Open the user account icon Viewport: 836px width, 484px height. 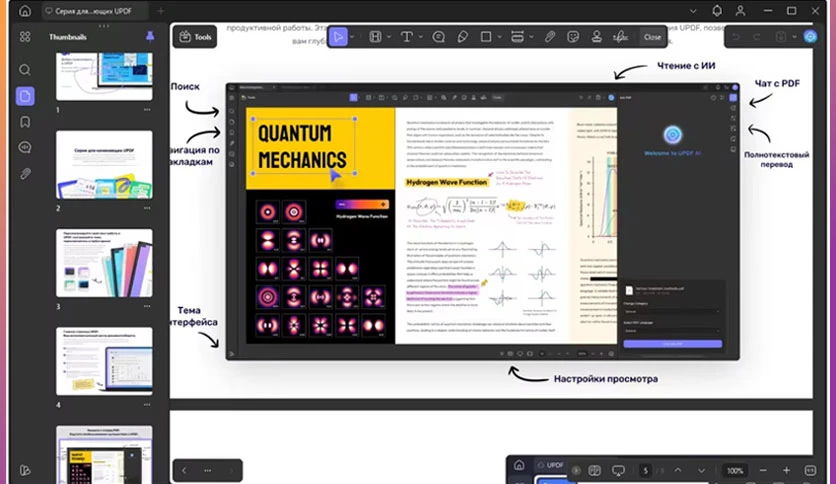[741, 11]
